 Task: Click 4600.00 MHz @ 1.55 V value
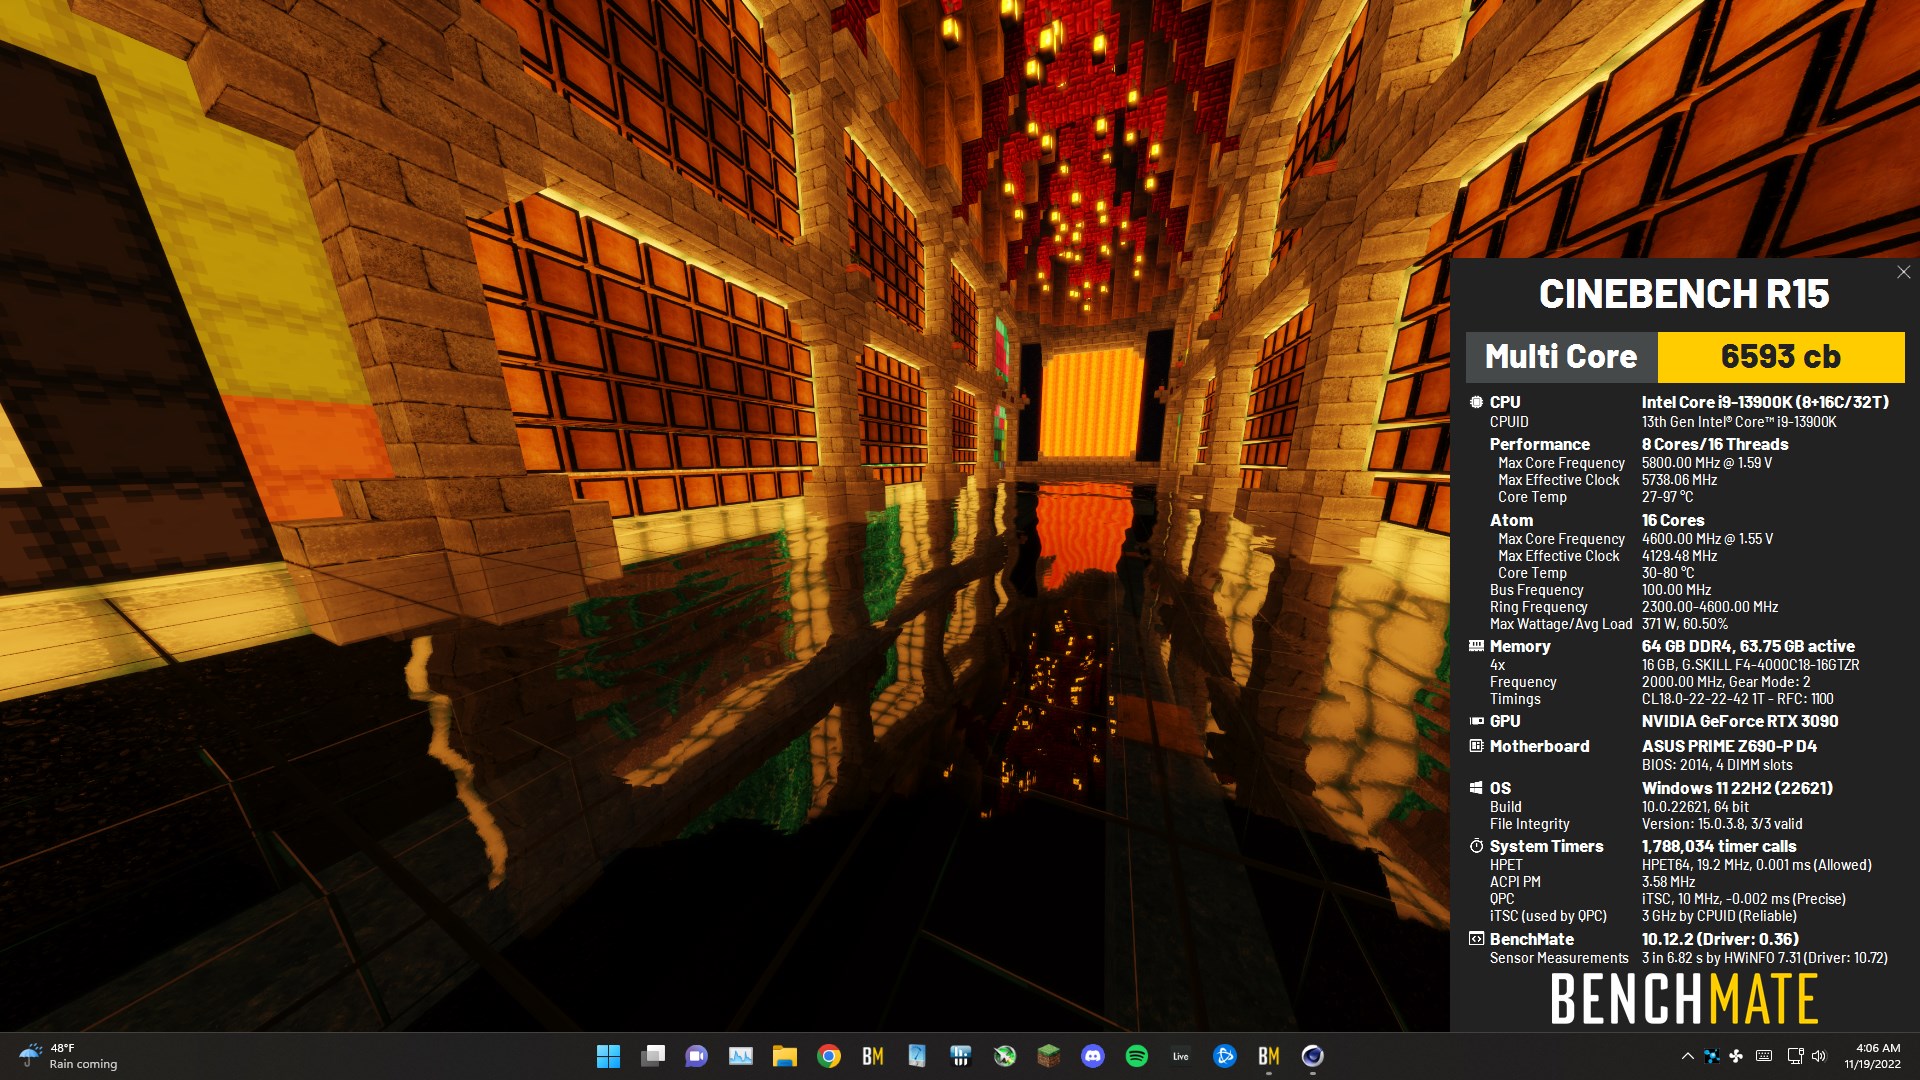click(x=1707, y=539)
